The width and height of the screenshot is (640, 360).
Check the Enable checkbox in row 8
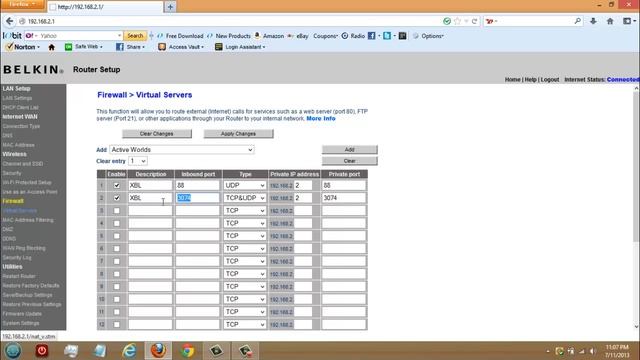(117, 274)
